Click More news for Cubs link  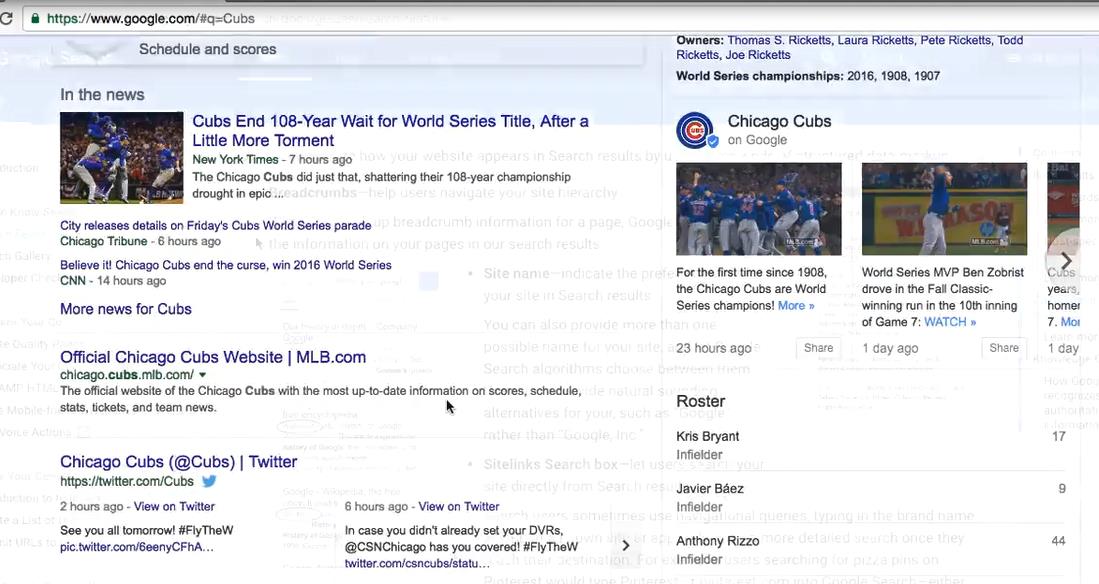125,309
